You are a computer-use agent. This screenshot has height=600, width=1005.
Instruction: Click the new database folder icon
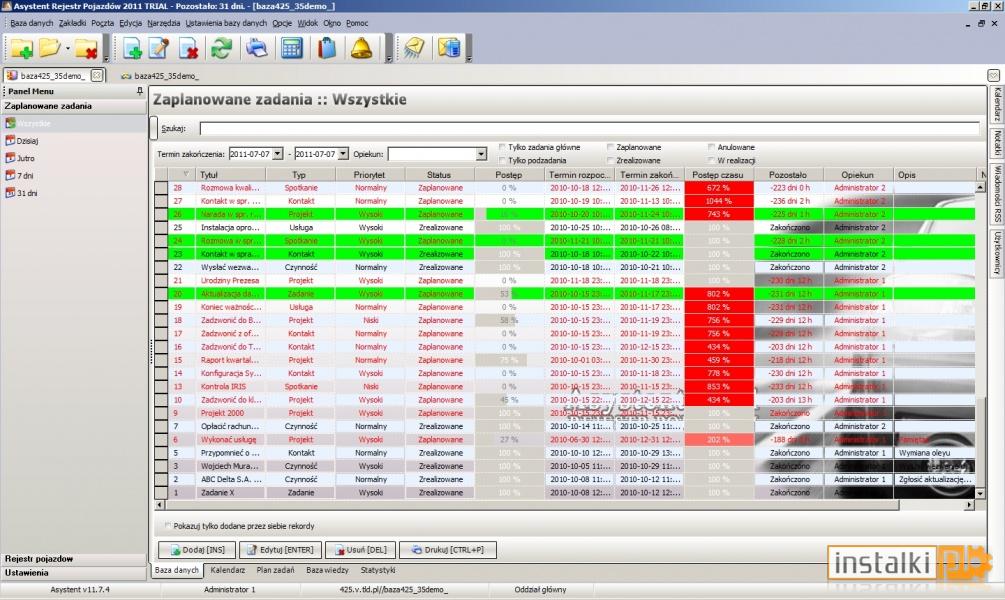coord(21,48)
